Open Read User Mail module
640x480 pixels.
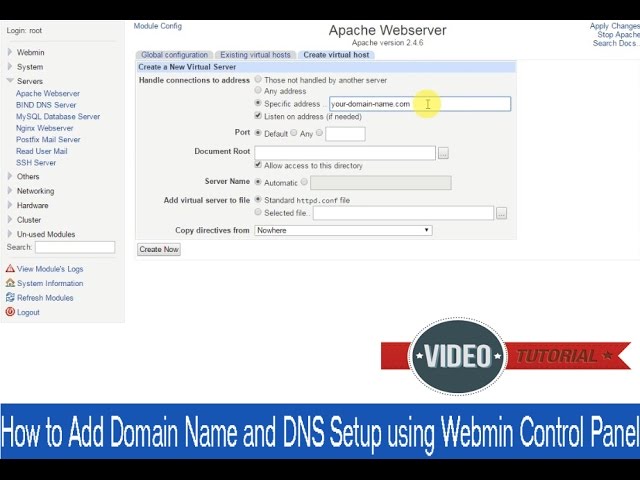[42, 151]
